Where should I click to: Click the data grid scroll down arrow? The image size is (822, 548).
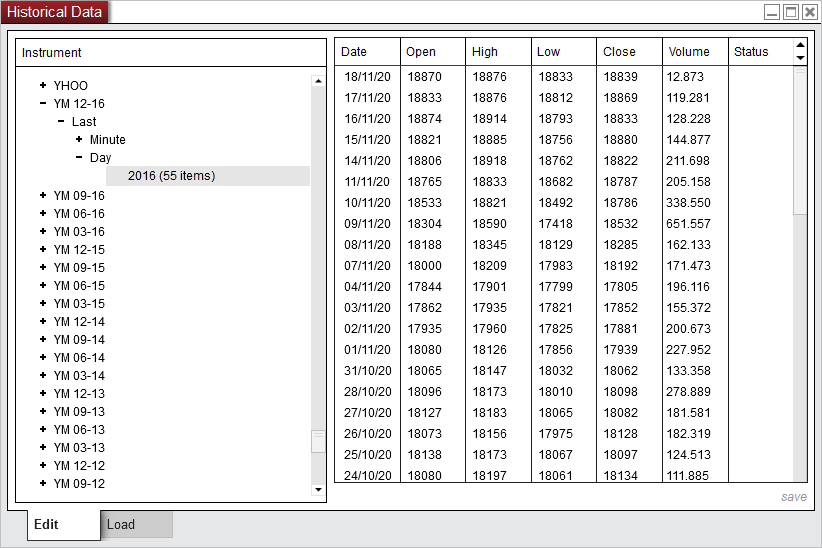(801, 58)
